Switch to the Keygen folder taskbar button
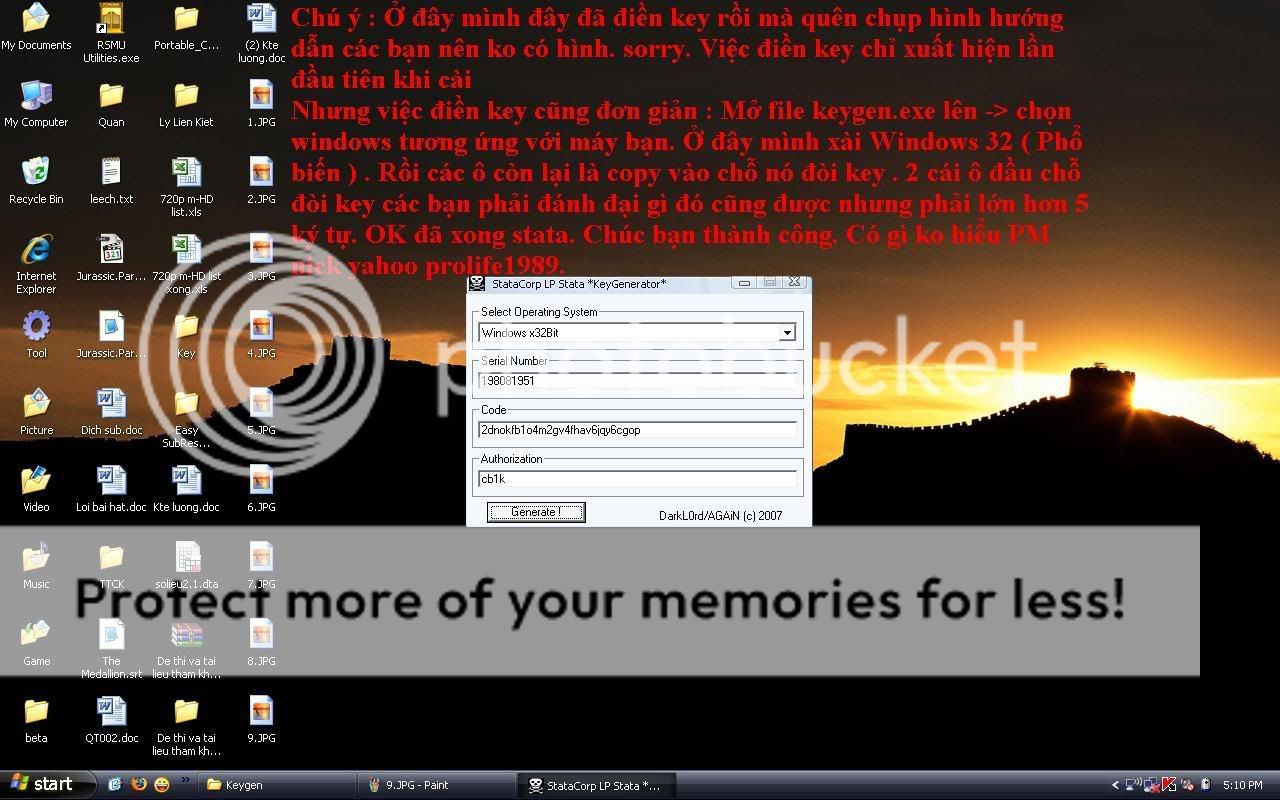 [277, 785]
